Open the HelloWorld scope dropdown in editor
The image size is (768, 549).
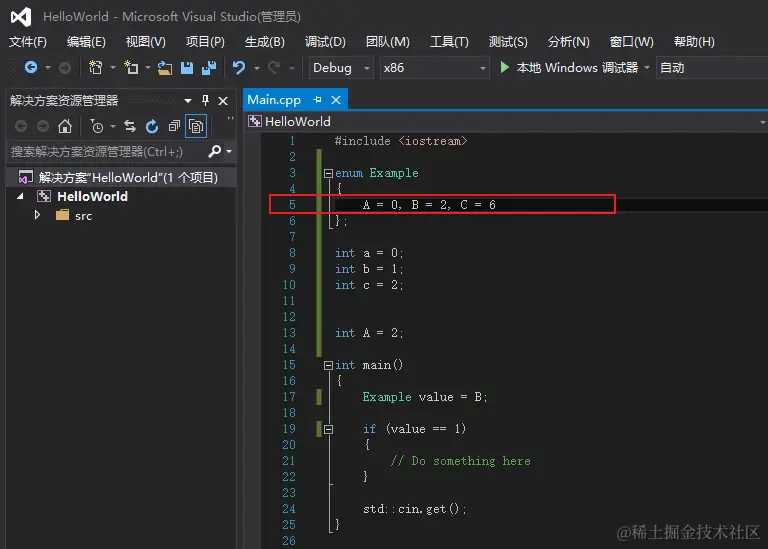pos(762,122)
